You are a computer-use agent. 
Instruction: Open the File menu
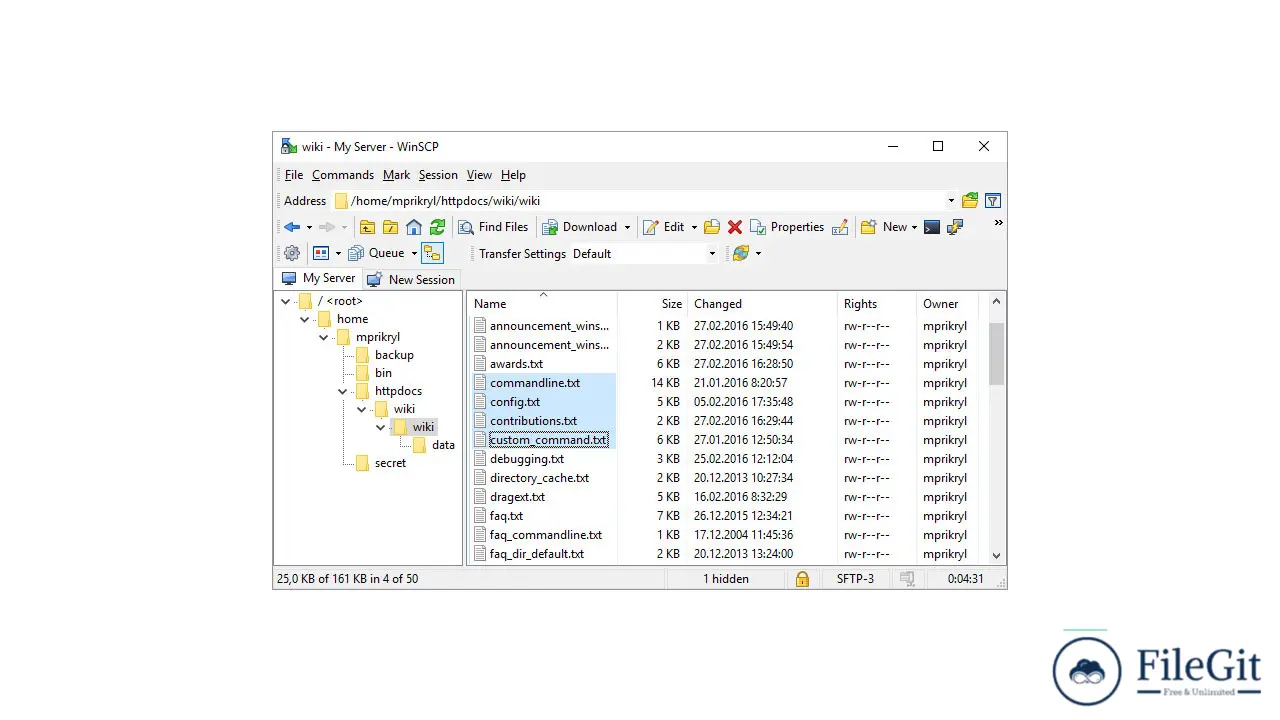click(x=294, y=175)
